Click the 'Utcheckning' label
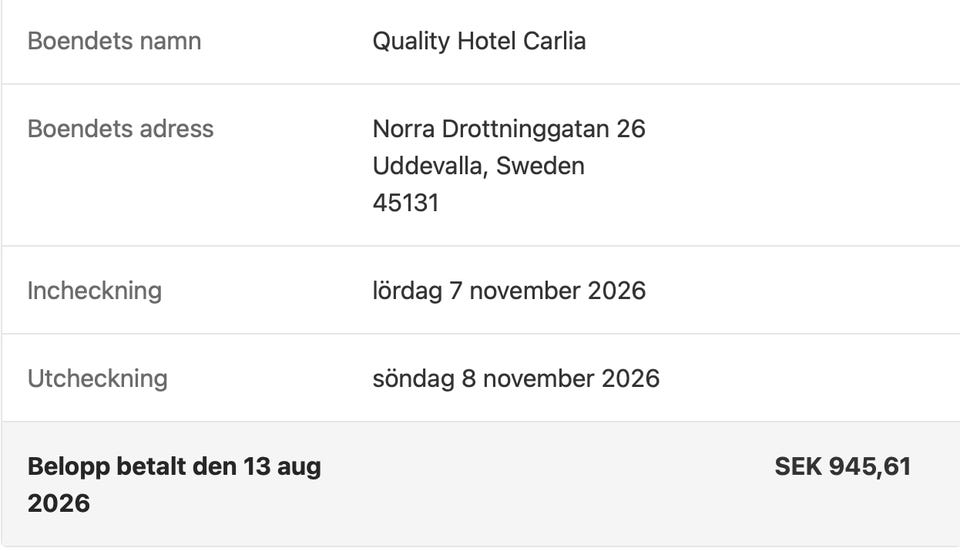 click(97, 378)
